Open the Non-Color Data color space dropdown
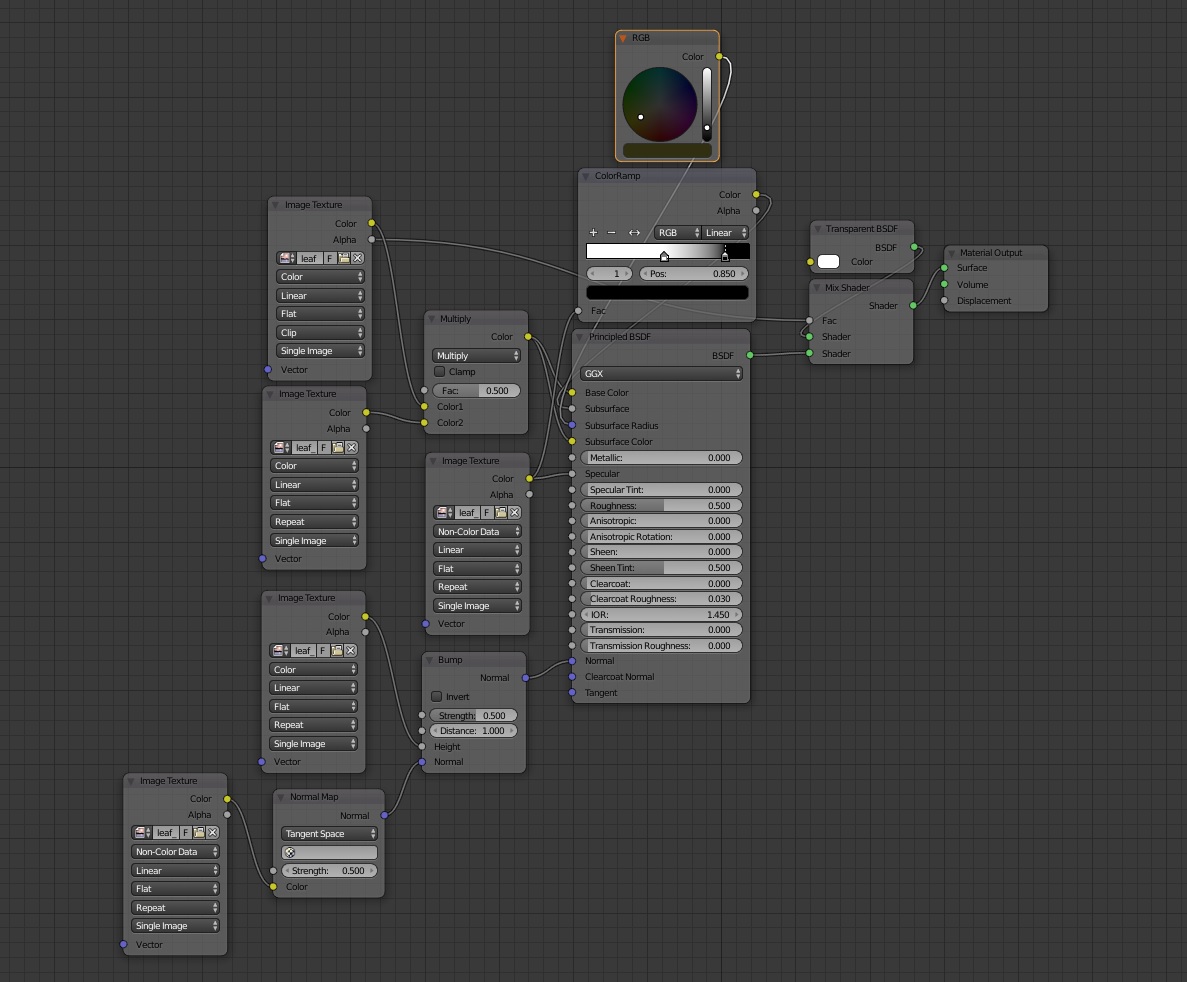This screenshot has width=1187, height=982. click(x=476, y=531)
